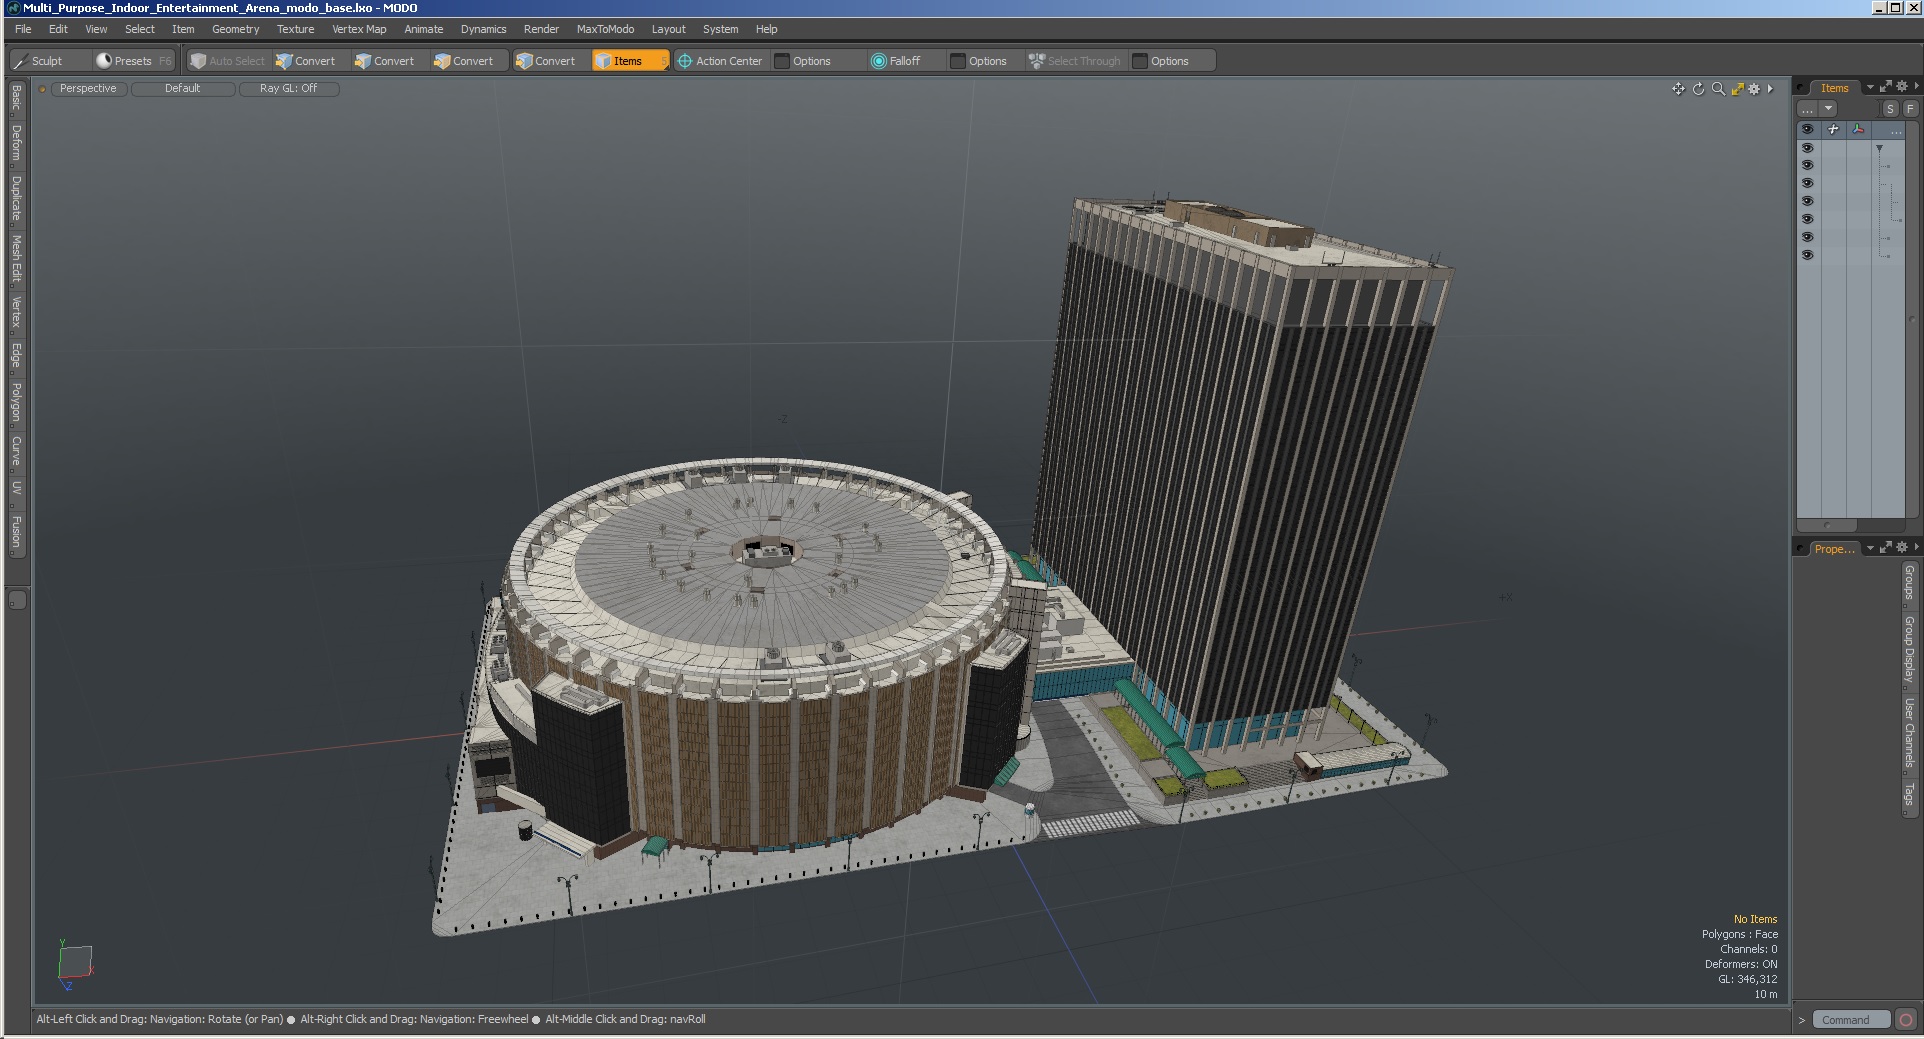
Task: Toggle visibility of sixth item row
Action: pyautogui.click(x=1807, y=238)
